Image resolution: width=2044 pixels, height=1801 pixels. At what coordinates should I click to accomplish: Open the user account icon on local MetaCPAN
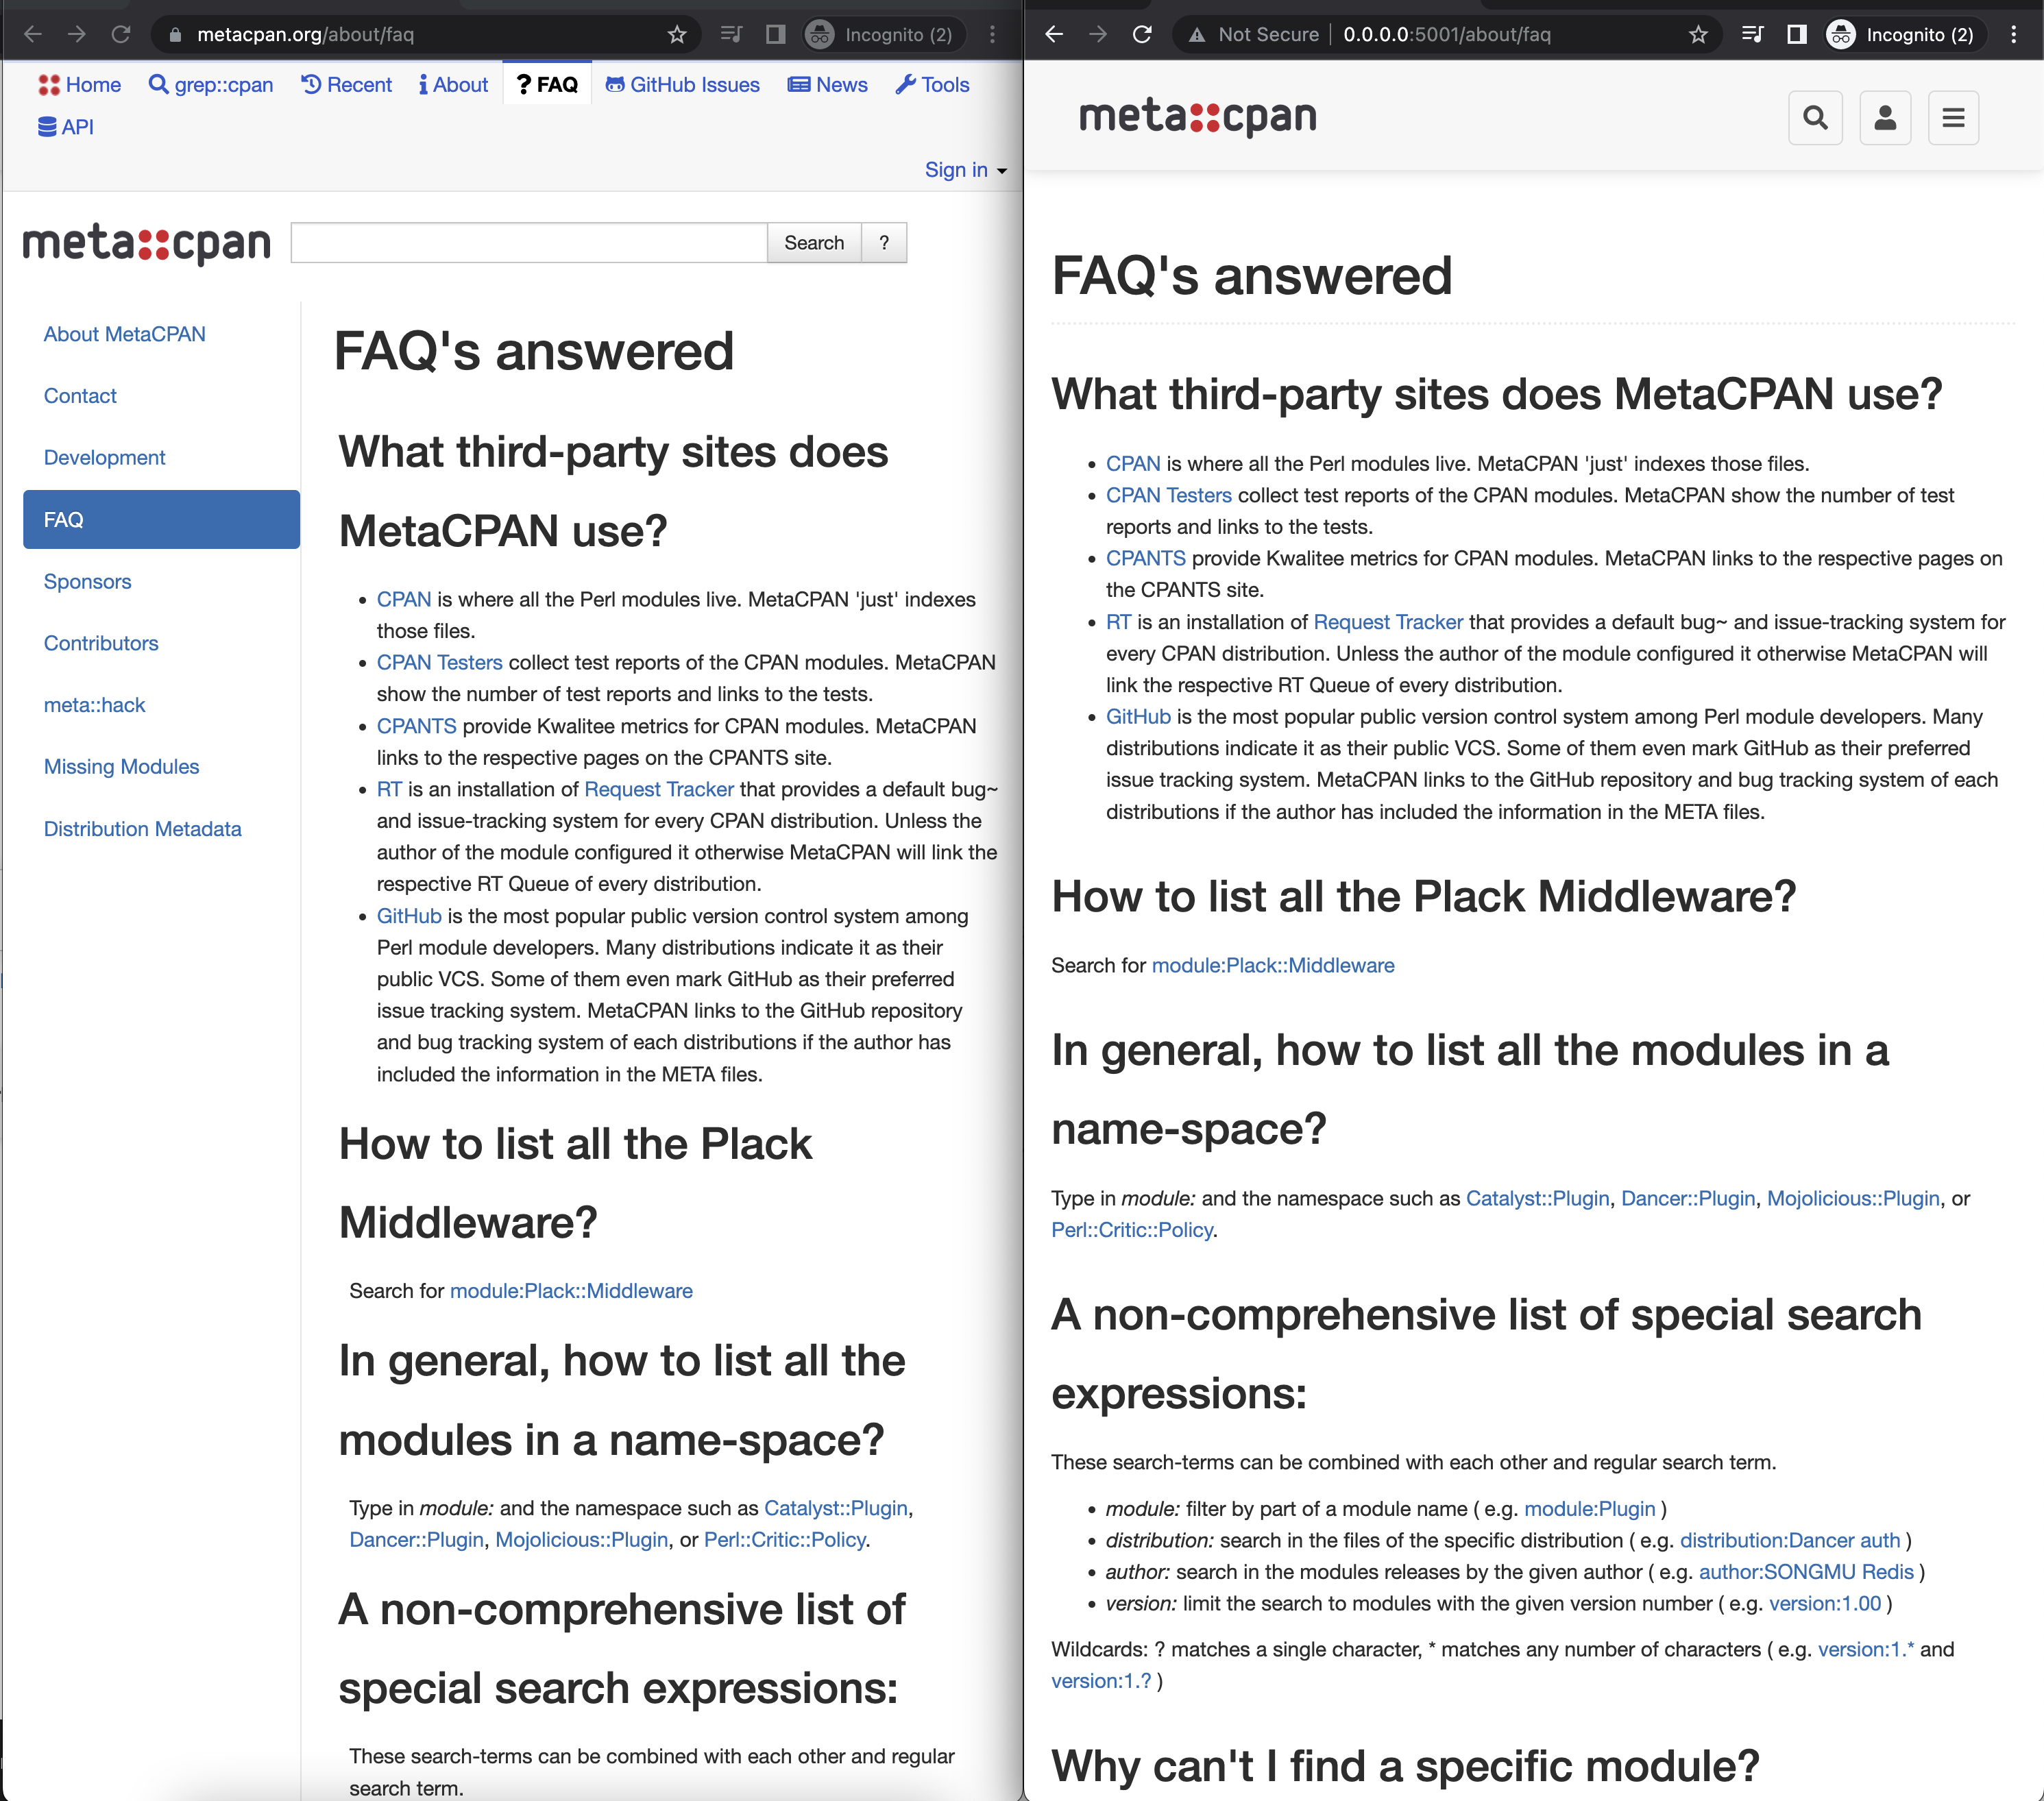pyautogui.click(x=1885, y=117)
